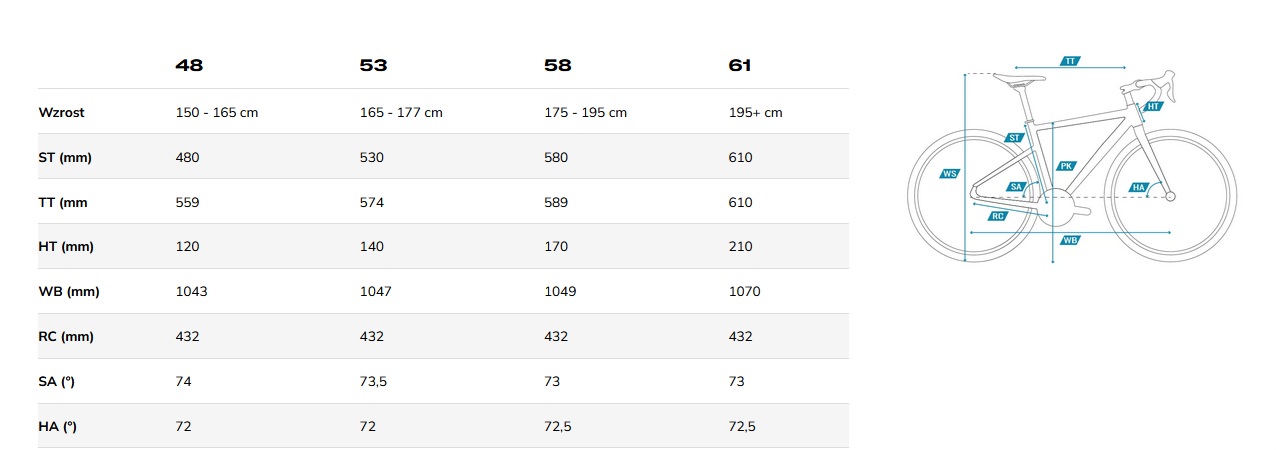
Task: Click the WB (mm) row label in table
Action: [69, 292]
